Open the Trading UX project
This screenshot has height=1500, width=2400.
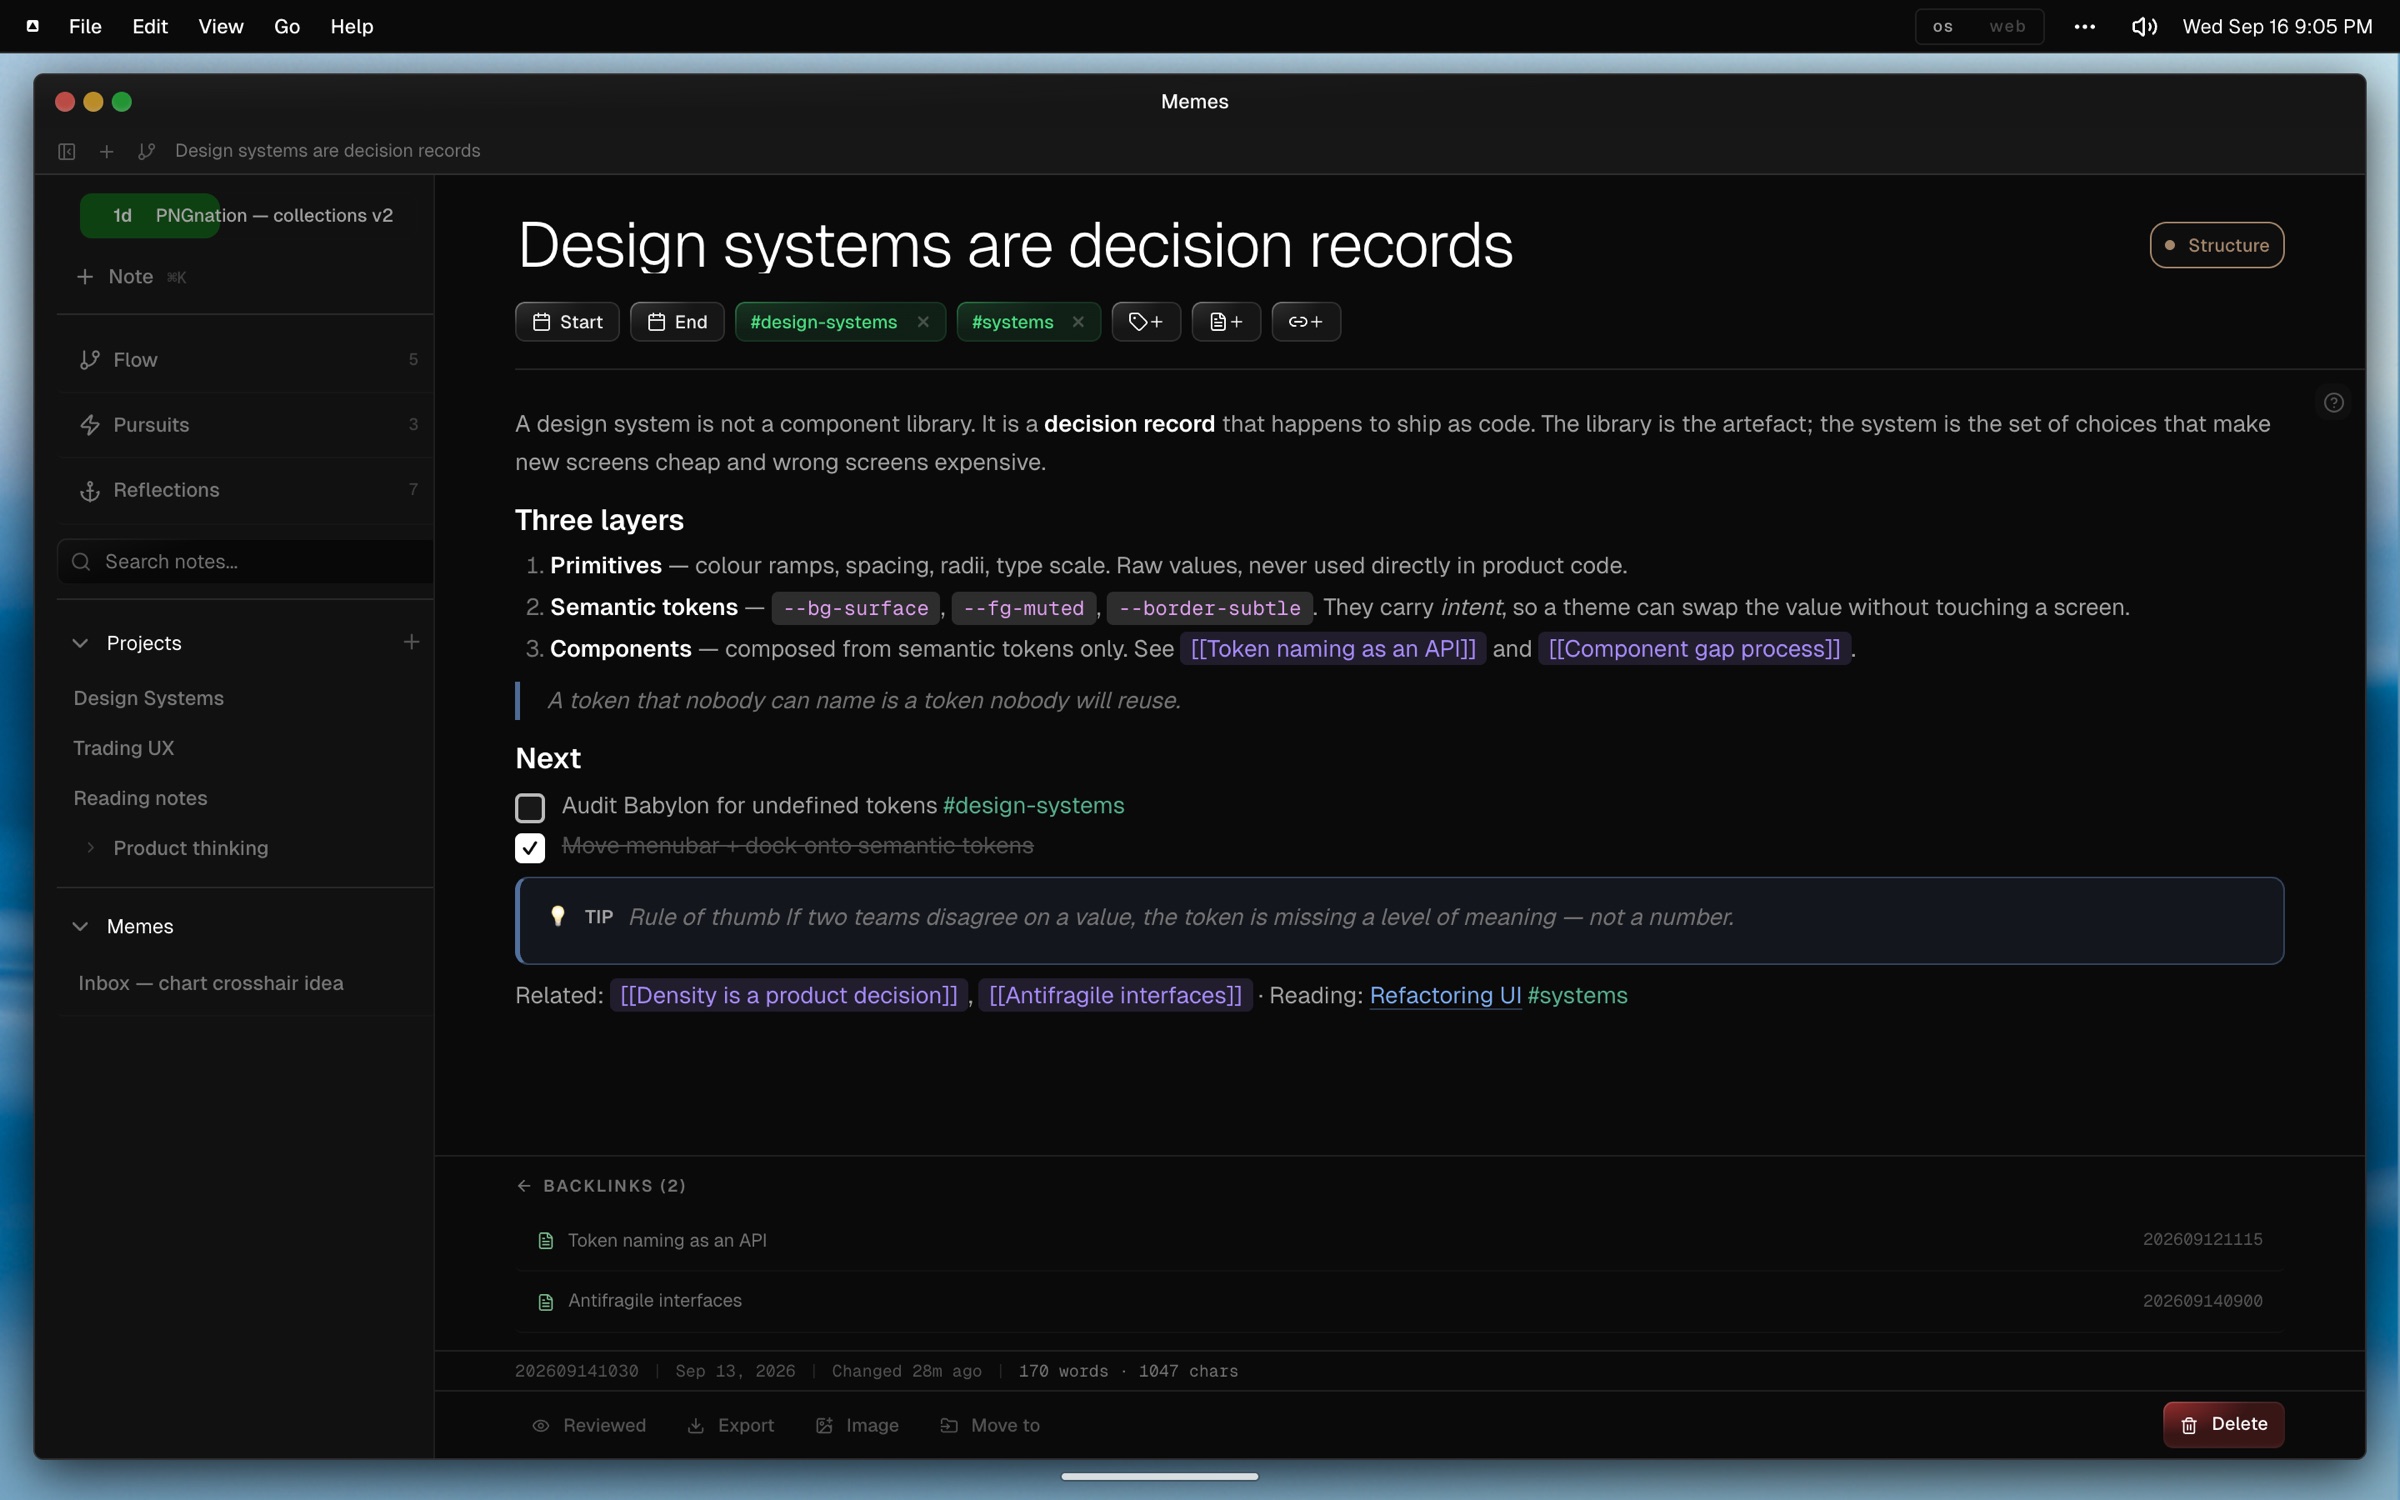coord(123,748)
